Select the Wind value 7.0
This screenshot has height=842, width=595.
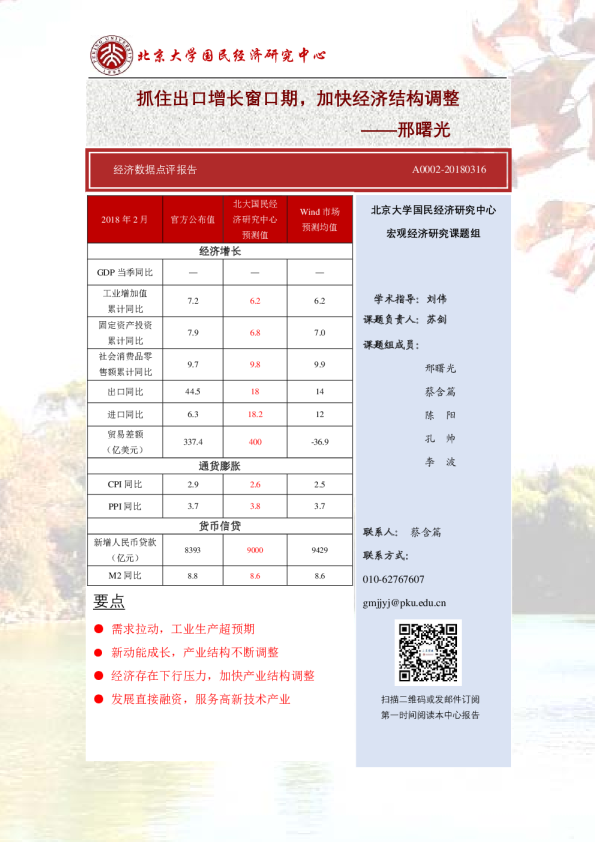[x=320, y=332]
